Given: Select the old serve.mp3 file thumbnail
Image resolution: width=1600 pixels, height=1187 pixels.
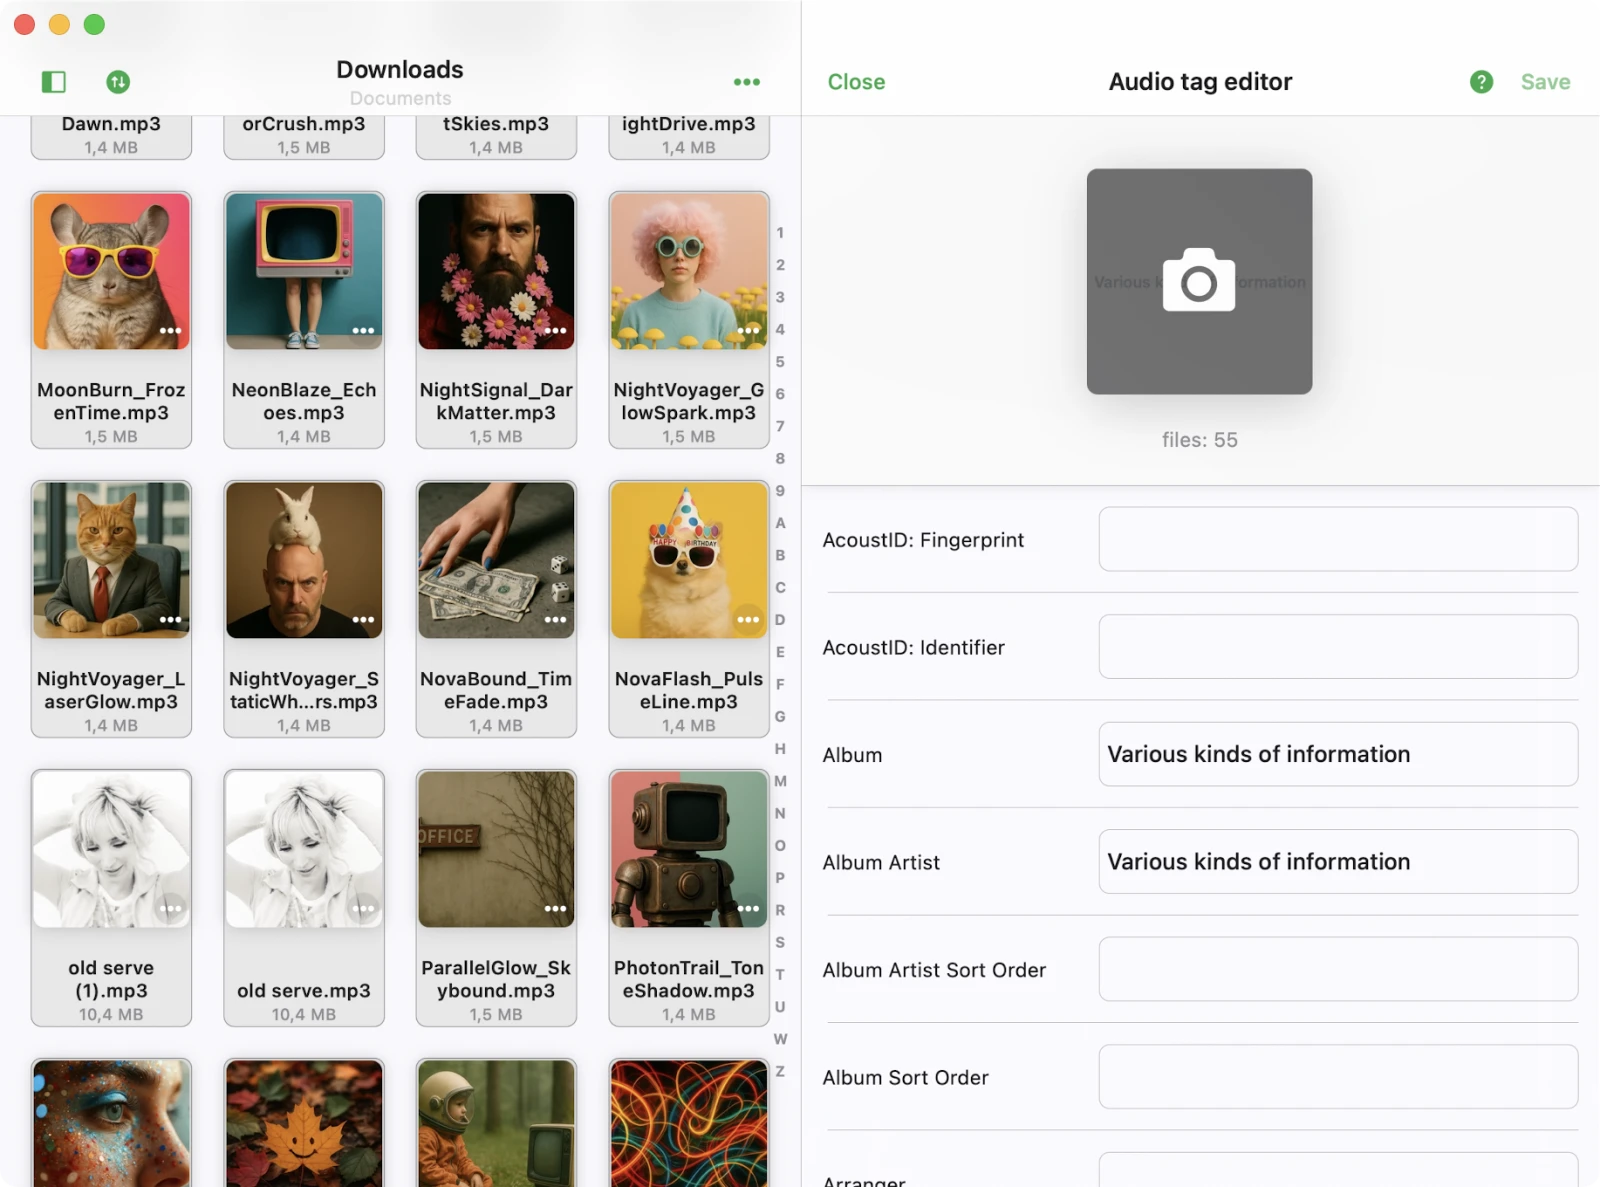Looking at the screenshot, I should 304,849.
